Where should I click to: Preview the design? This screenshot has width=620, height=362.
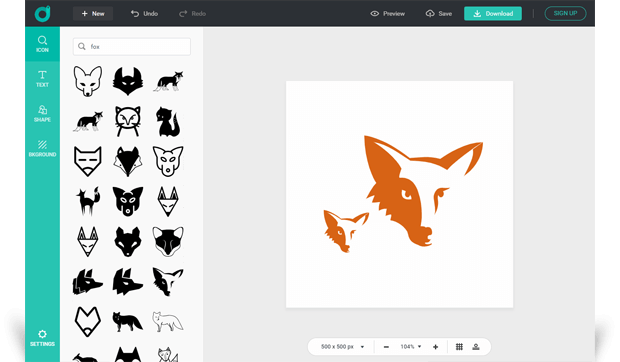tap(388, 13)
